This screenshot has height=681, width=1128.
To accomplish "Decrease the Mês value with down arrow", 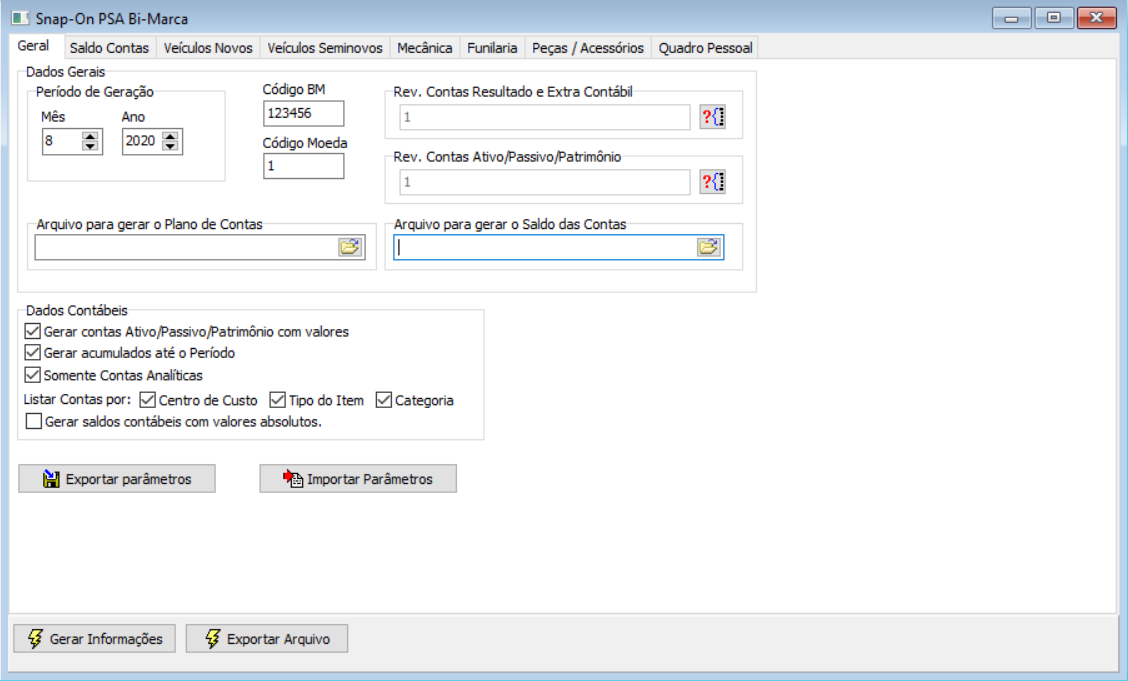I will point(90,146).
